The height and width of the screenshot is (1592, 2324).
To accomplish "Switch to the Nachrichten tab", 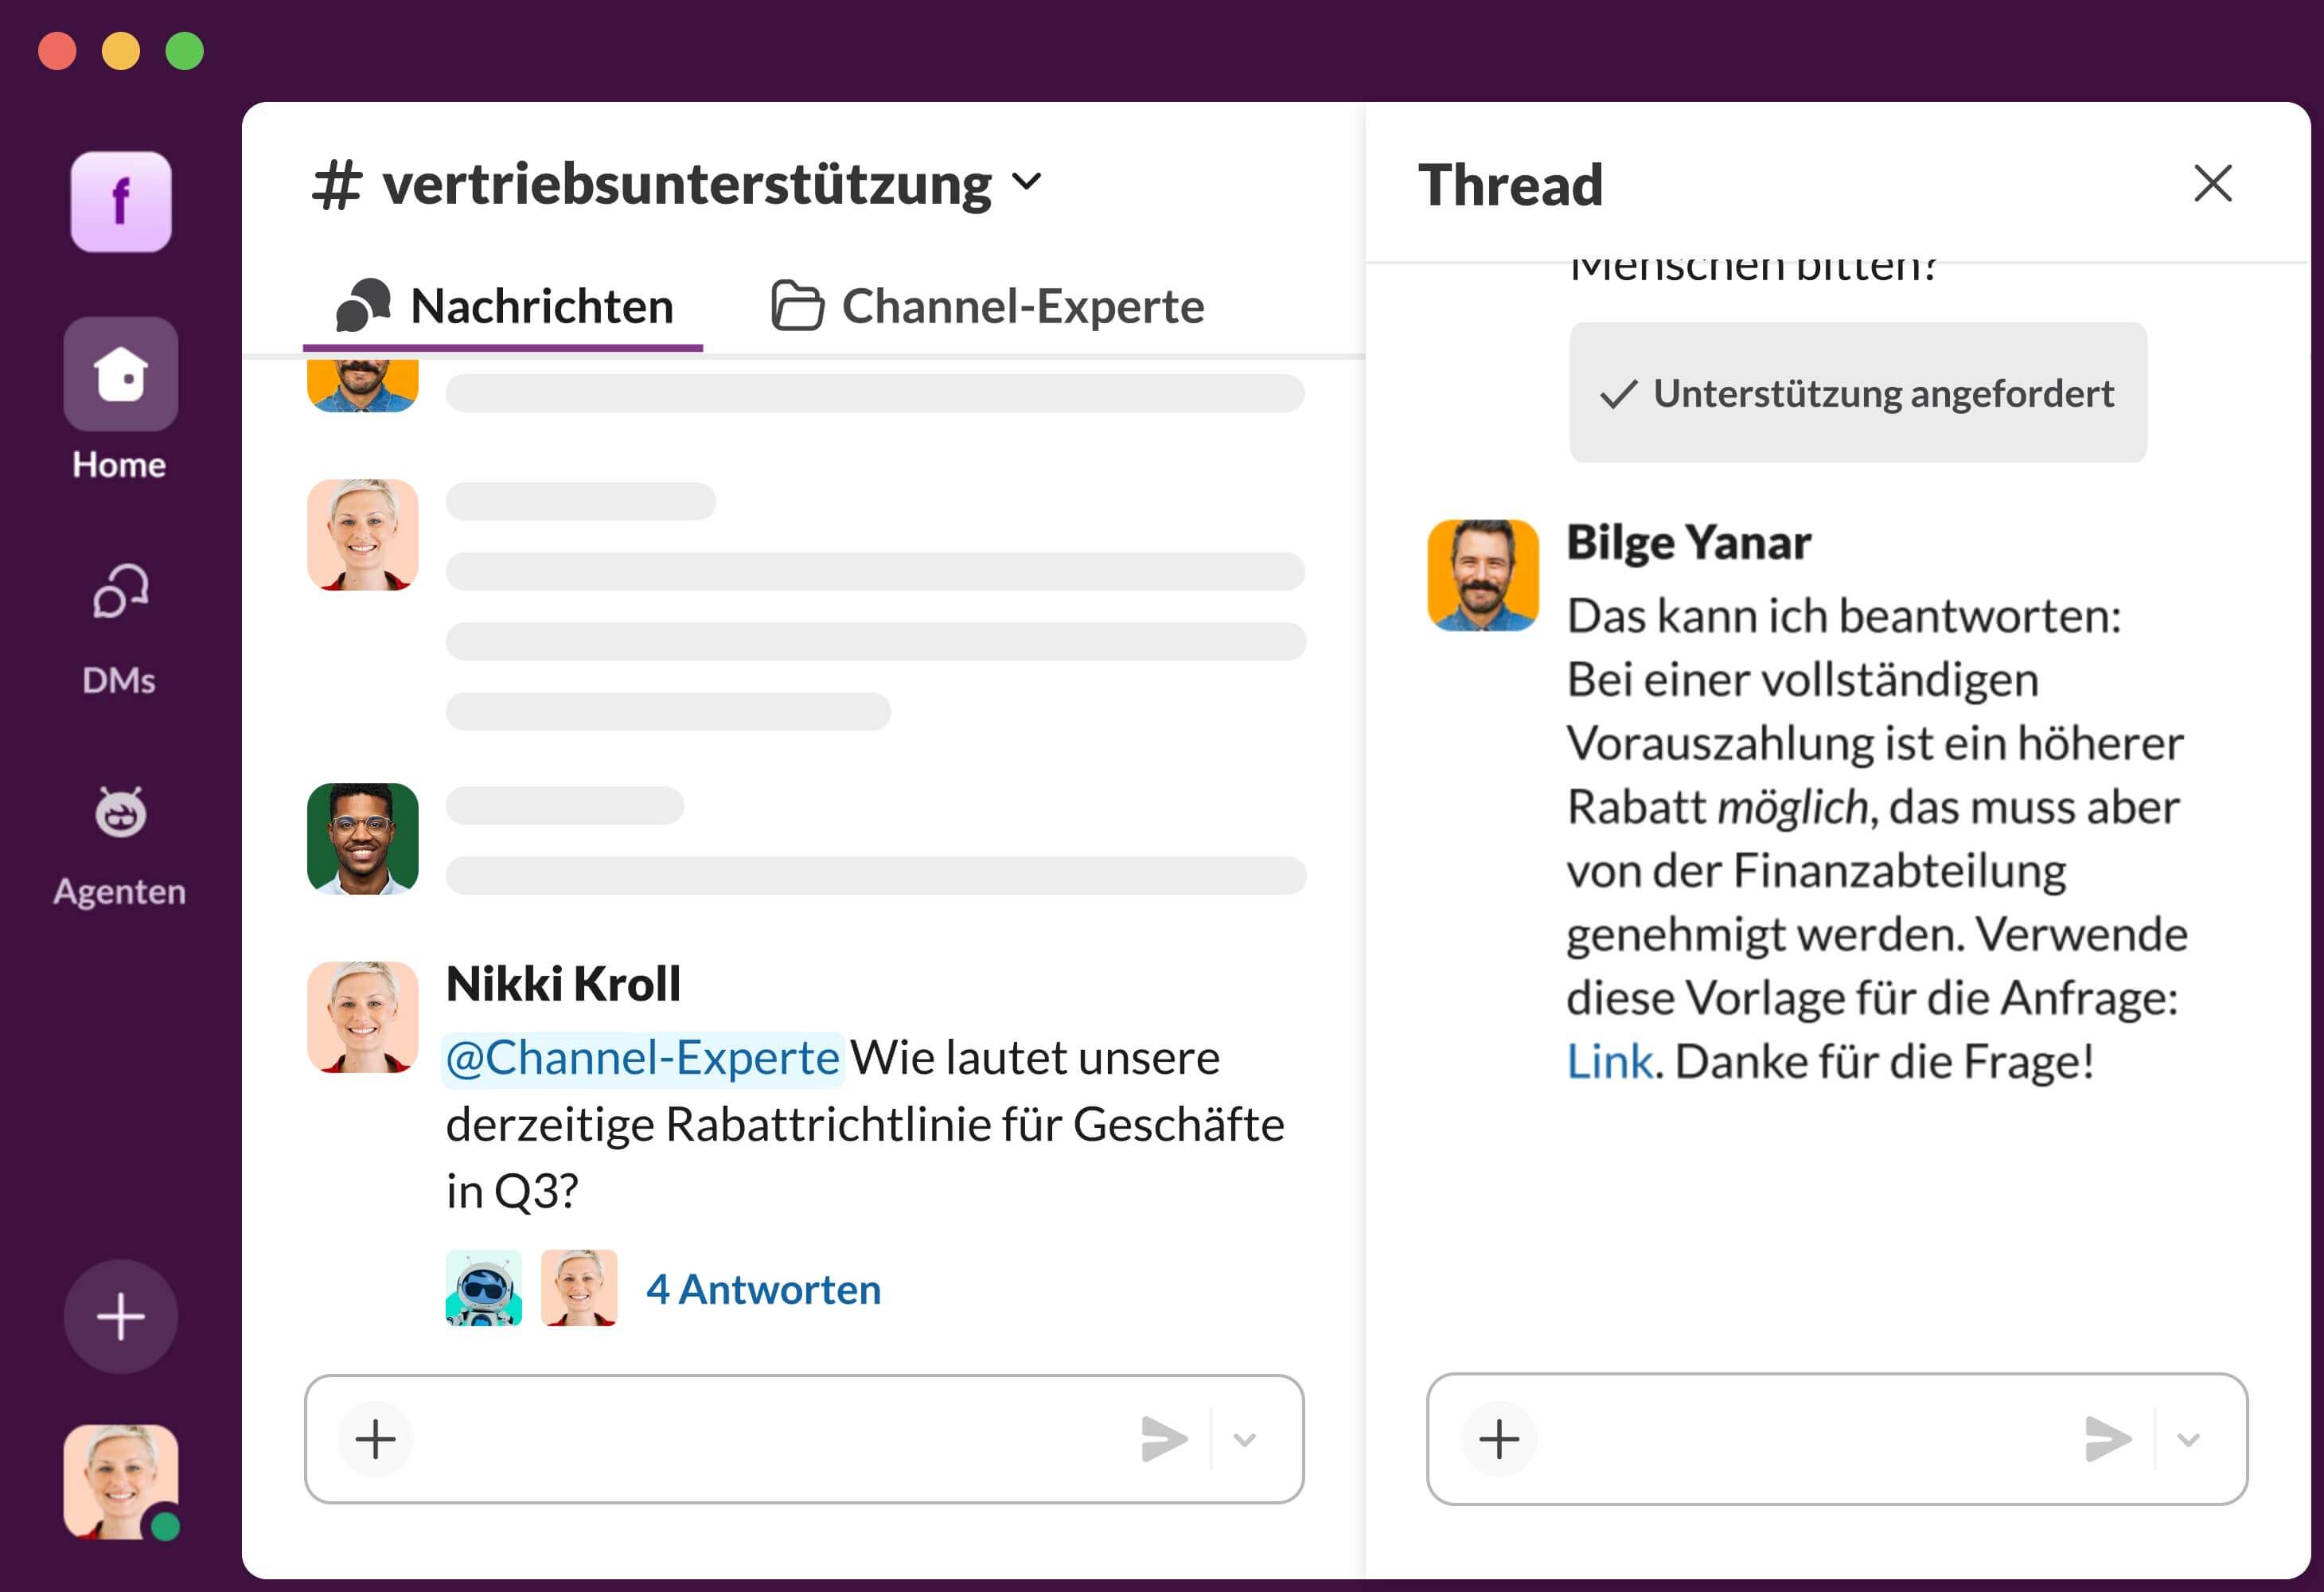I will (x=505, y=306).
